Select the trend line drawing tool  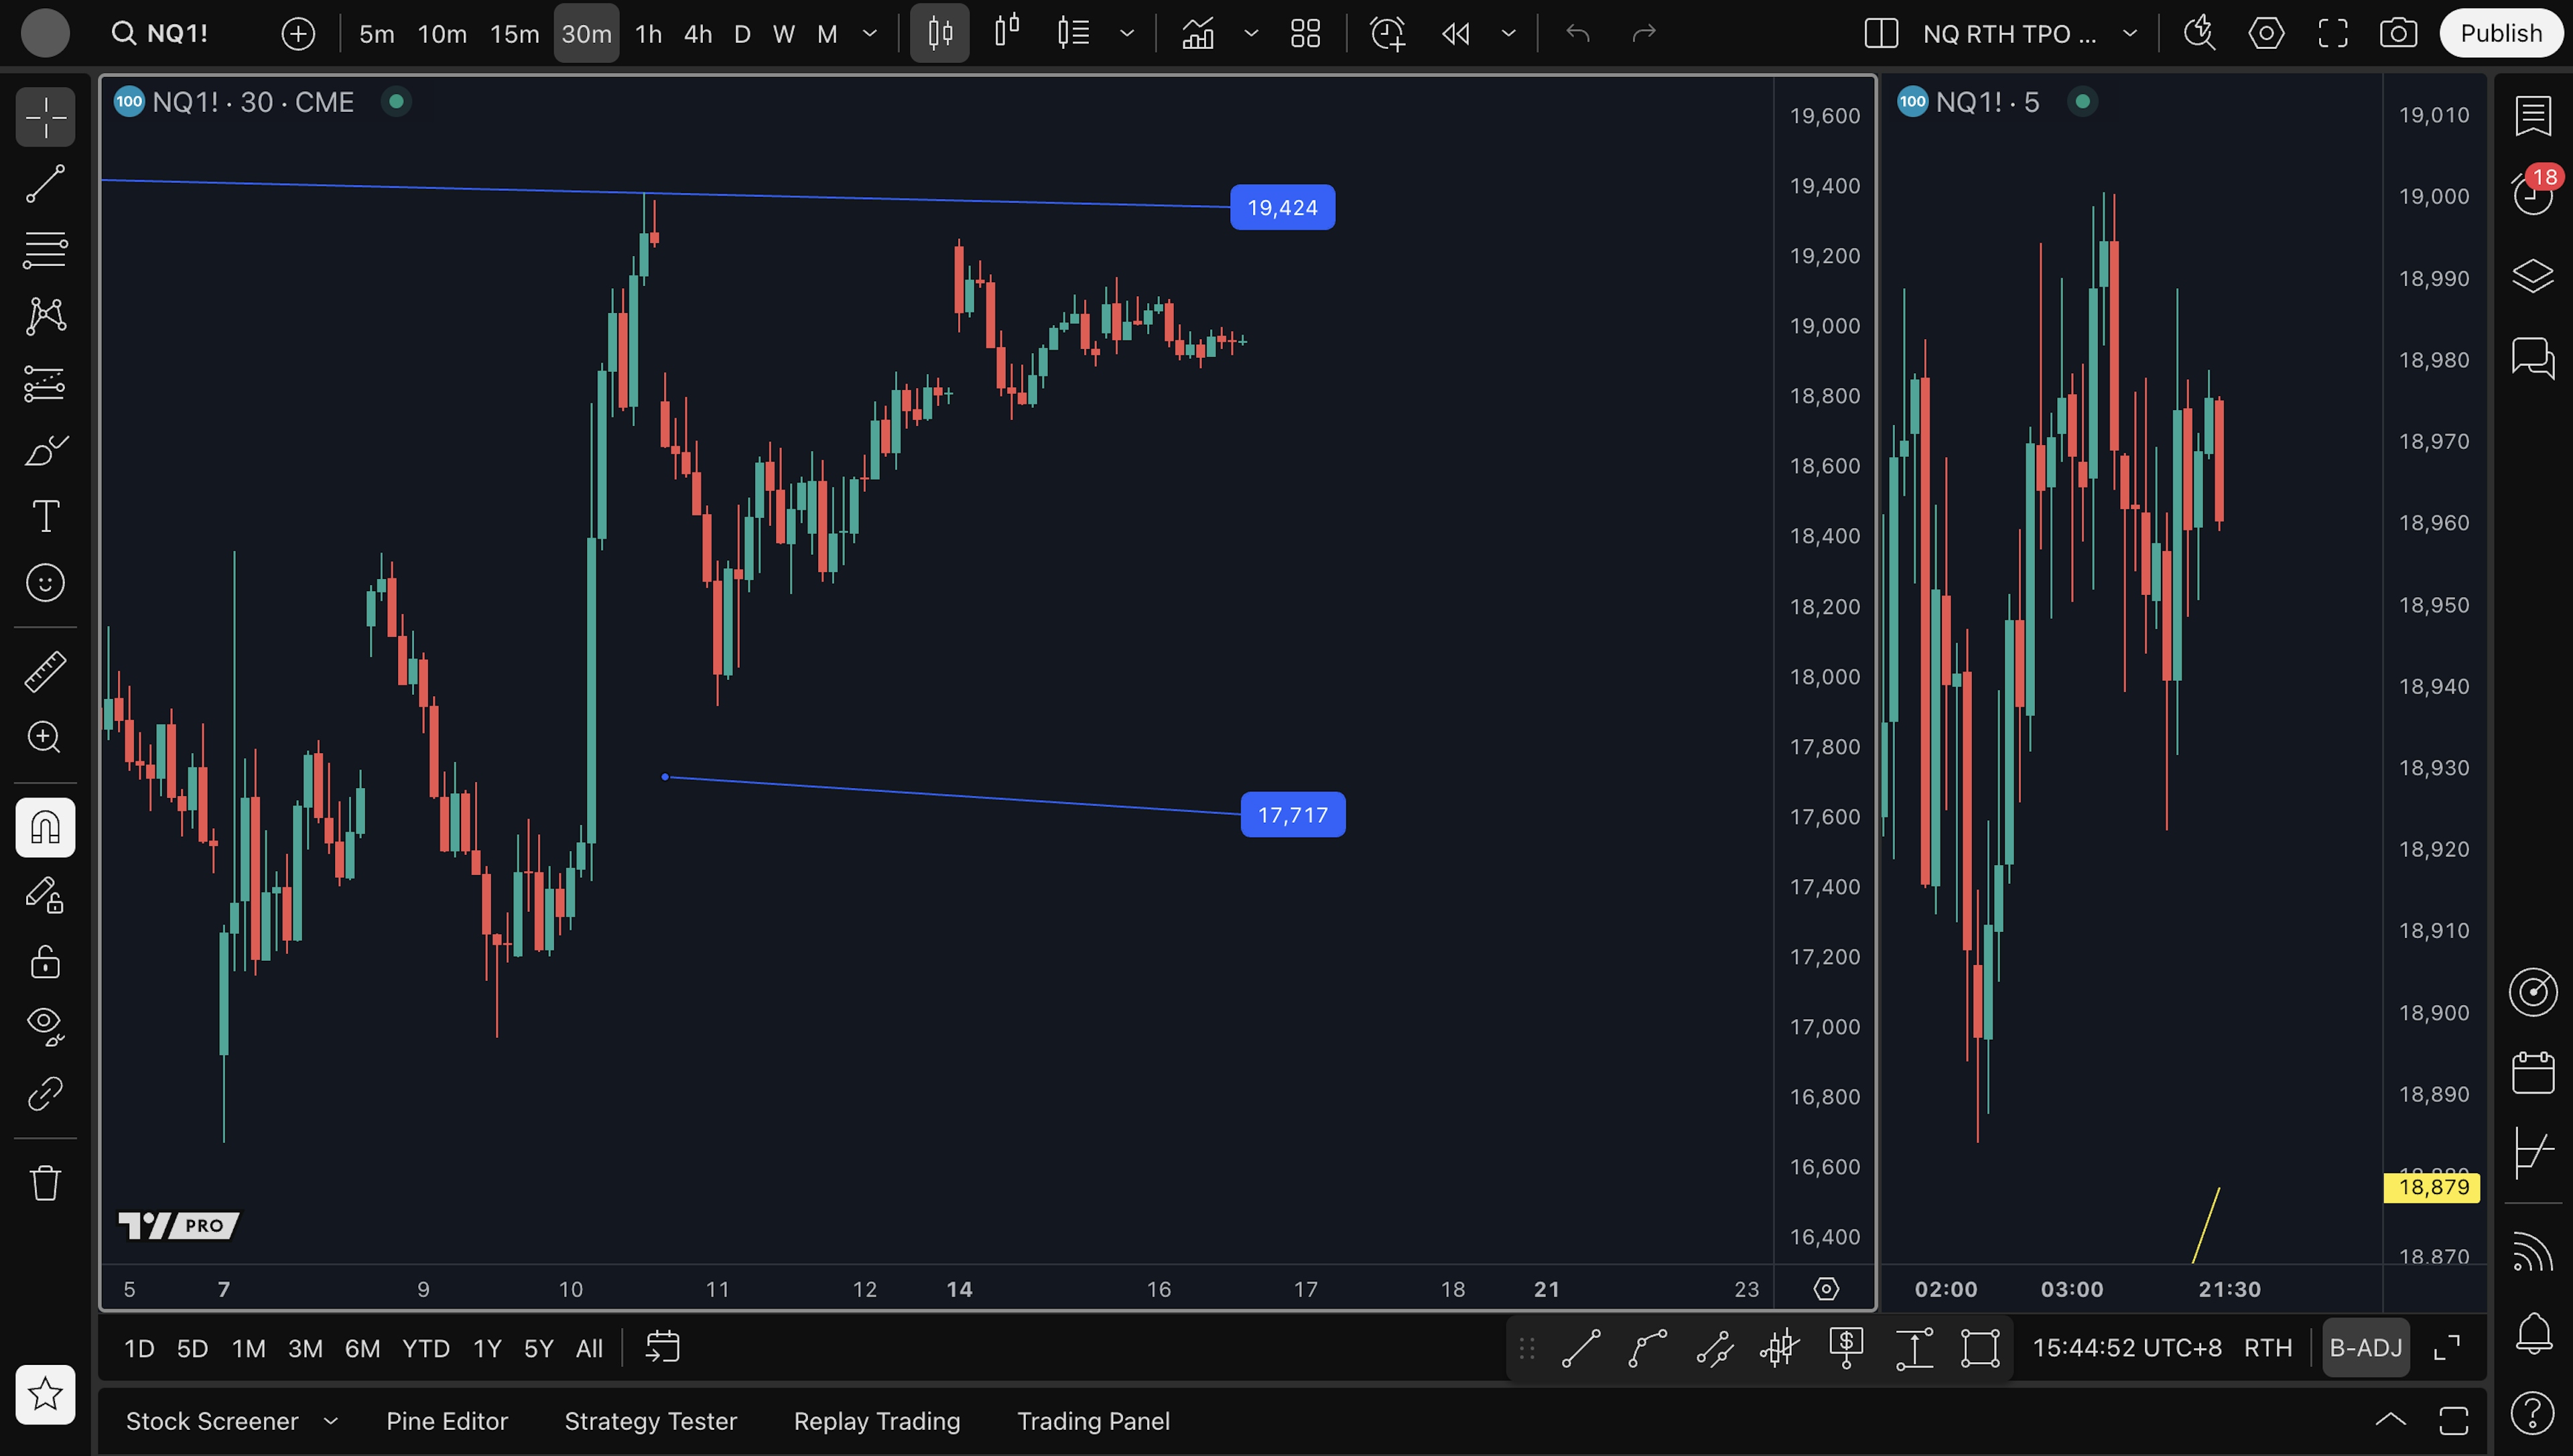[45, 184]
